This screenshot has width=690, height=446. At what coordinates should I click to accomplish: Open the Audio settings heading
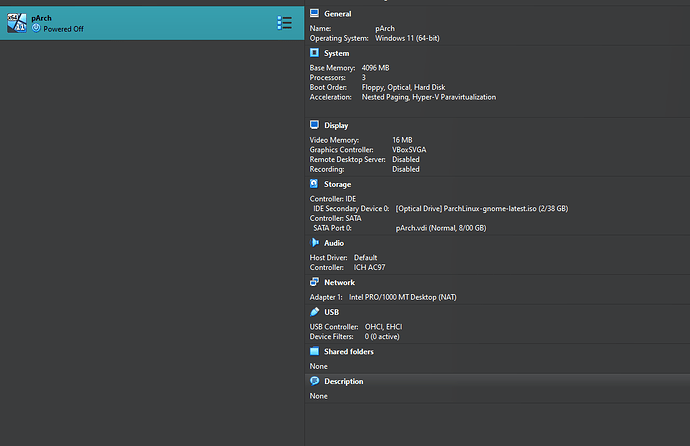tap(334, 243)
